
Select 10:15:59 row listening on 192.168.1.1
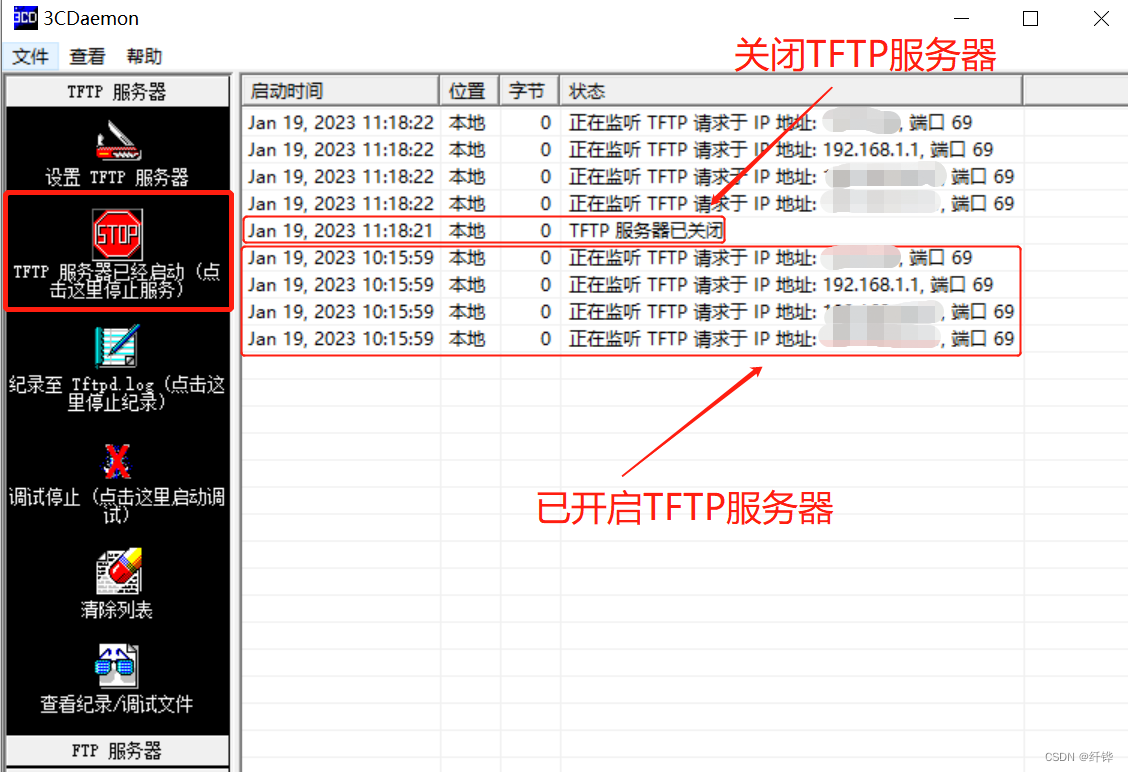point(633,285)
